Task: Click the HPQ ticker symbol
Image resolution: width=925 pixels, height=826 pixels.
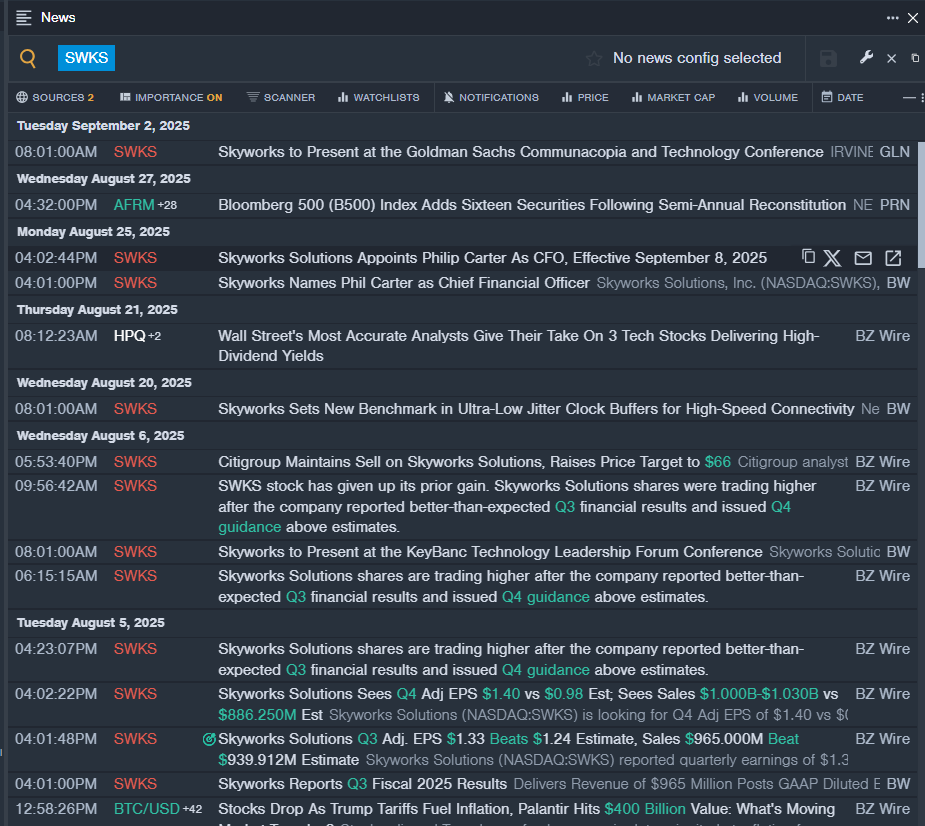Action: point(129,336)
